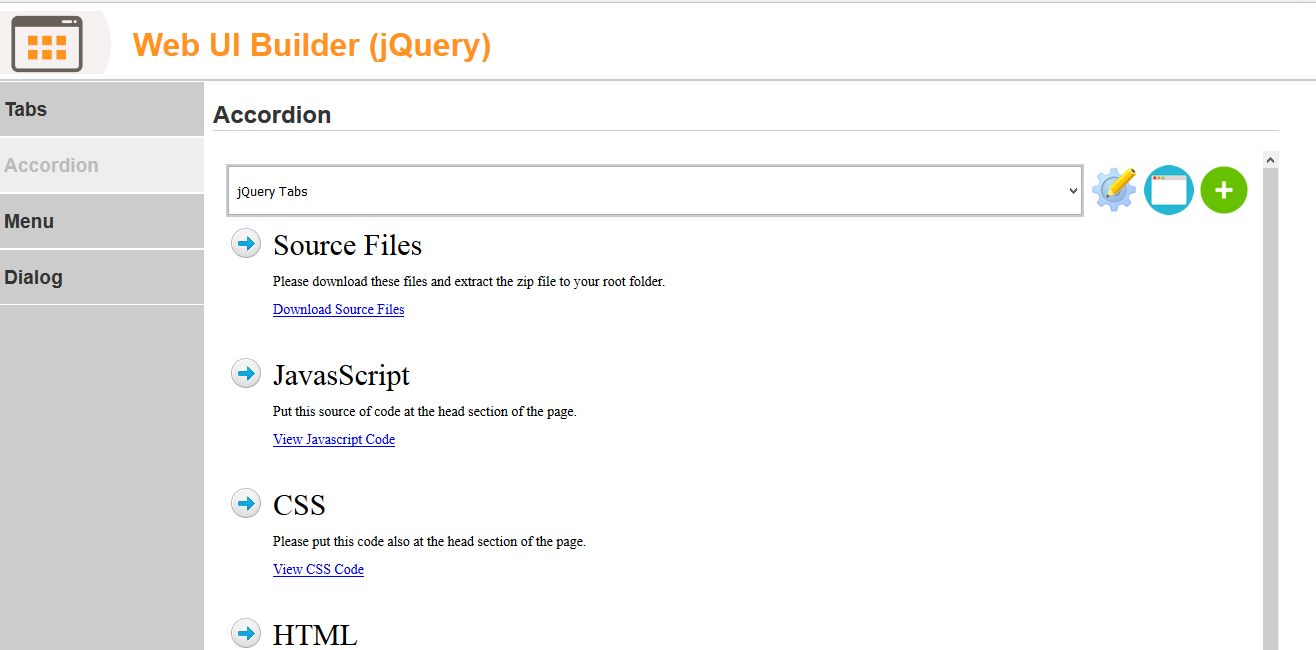Select the Accordion sidebar item
Image resolution: width=1316 pixels, height=650 pixels.
point(102,165)
